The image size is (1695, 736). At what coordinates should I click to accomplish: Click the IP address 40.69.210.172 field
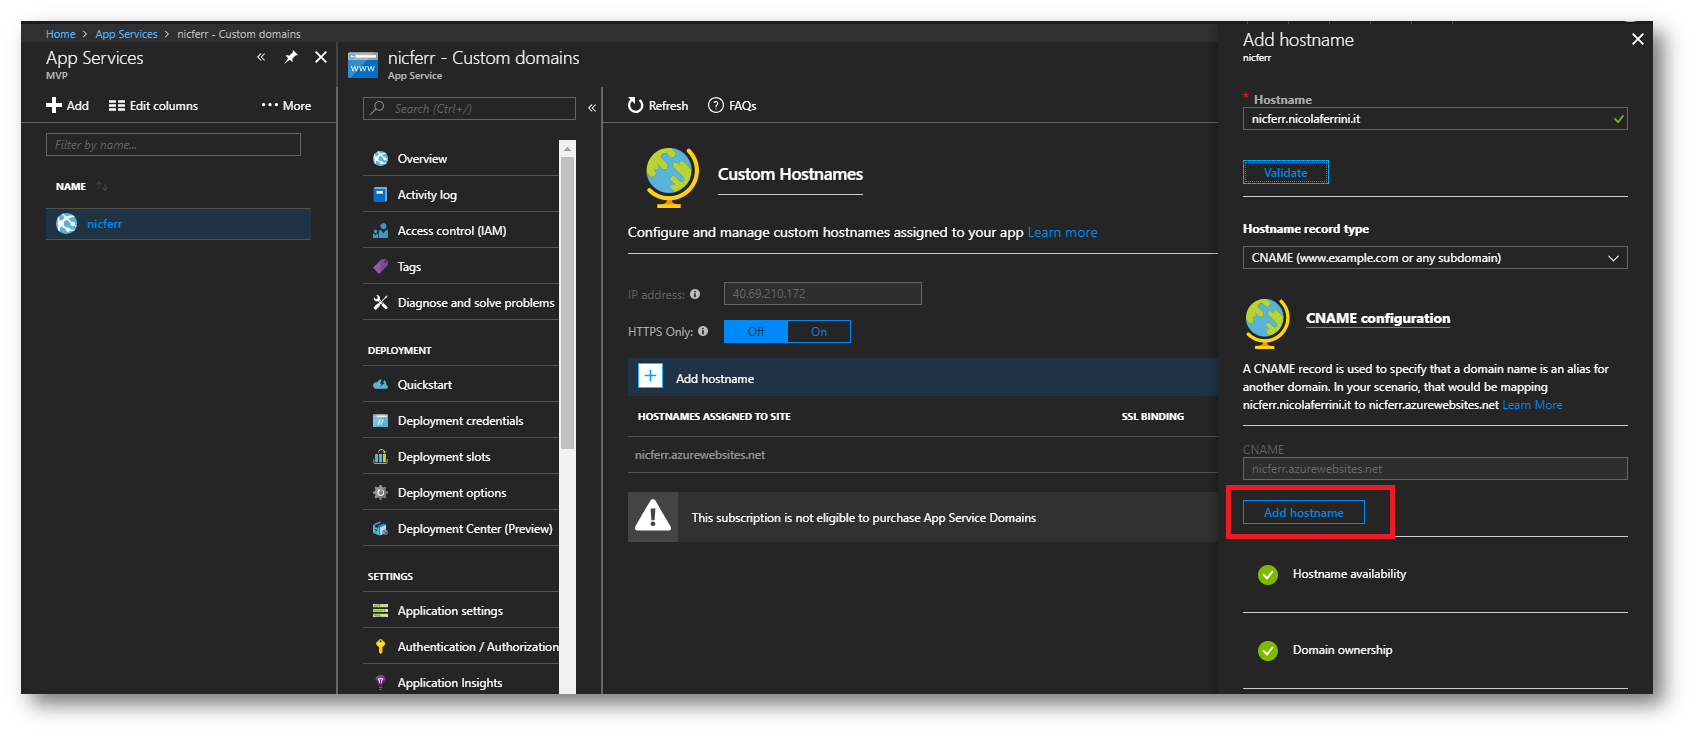point(822,294)
